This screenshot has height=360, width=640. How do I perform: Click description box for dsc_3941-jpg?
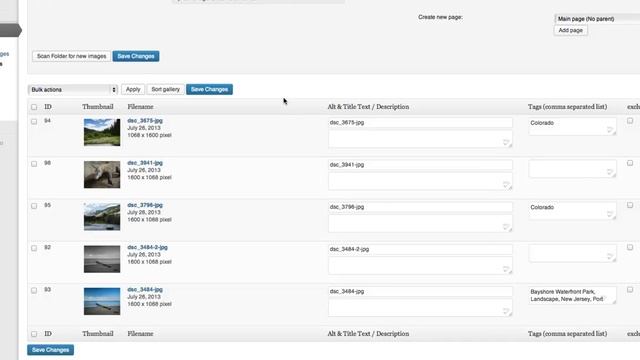click(420, 182)
